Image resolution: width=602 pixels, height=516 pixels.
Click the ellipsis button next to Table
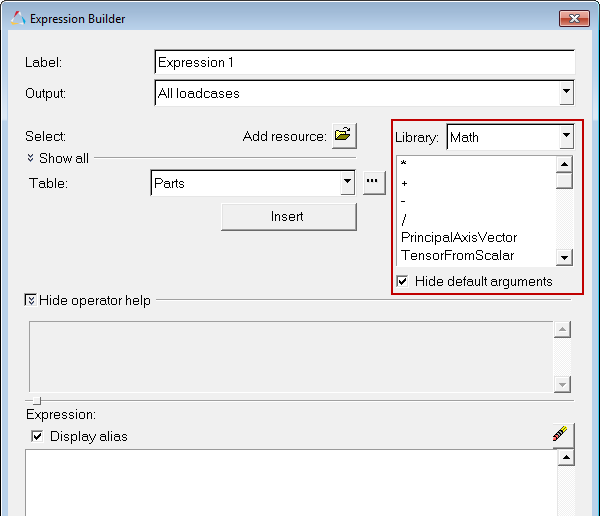[374, 182]
